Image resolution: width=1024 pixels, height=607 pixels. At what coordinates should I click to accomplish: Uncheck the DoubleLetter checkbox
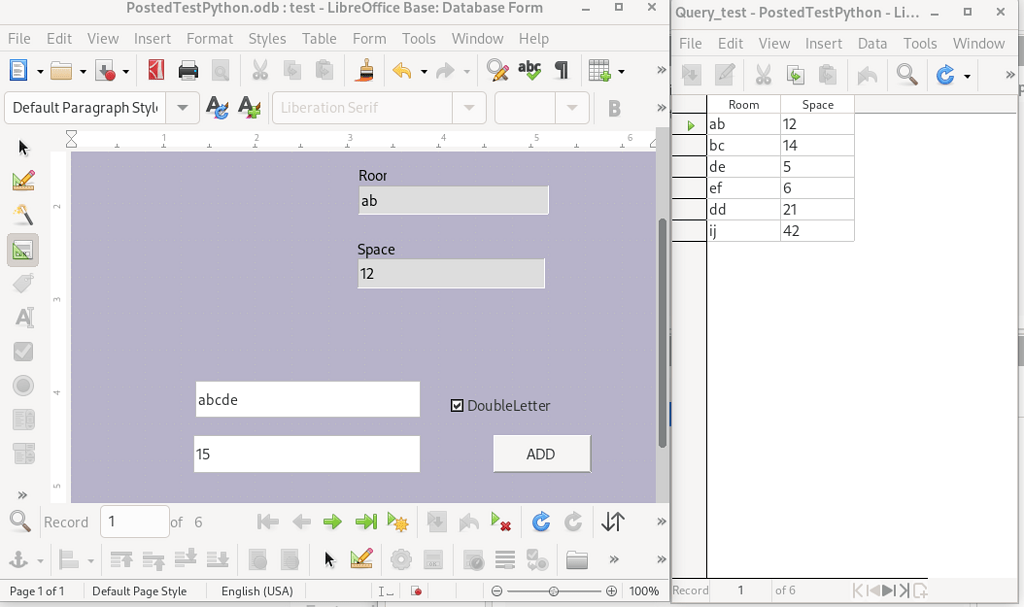pyautogui.click(x=457, y=405)
